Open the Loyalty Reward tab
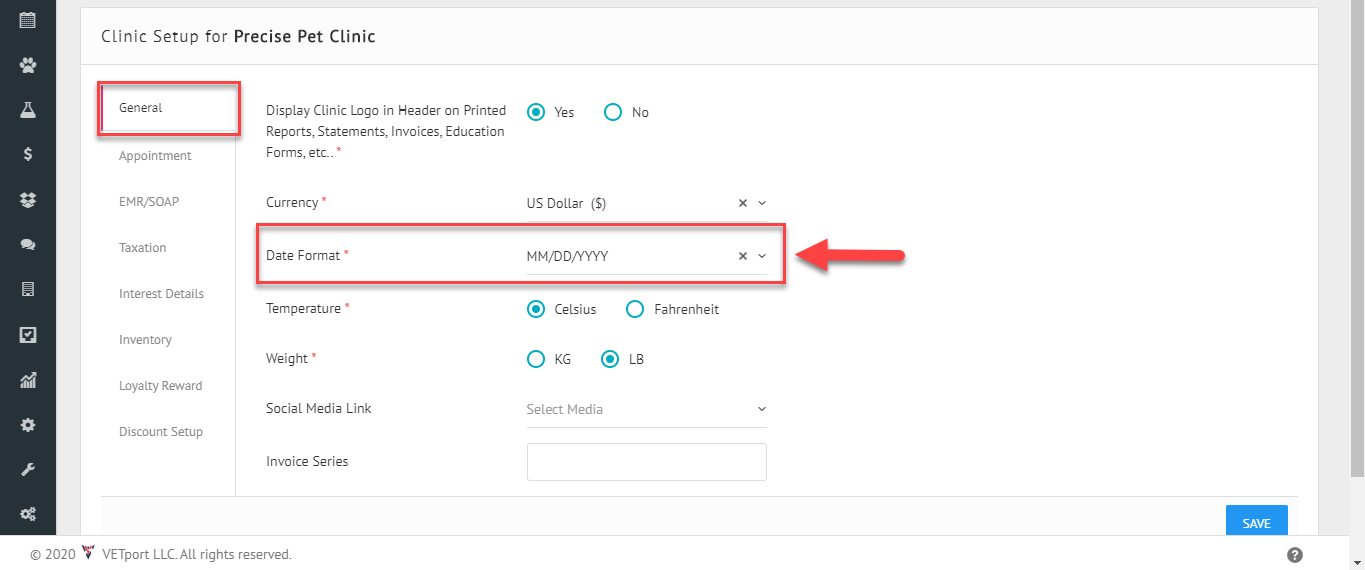Viewport: 1365px width, 570px height. coord(160,386)
